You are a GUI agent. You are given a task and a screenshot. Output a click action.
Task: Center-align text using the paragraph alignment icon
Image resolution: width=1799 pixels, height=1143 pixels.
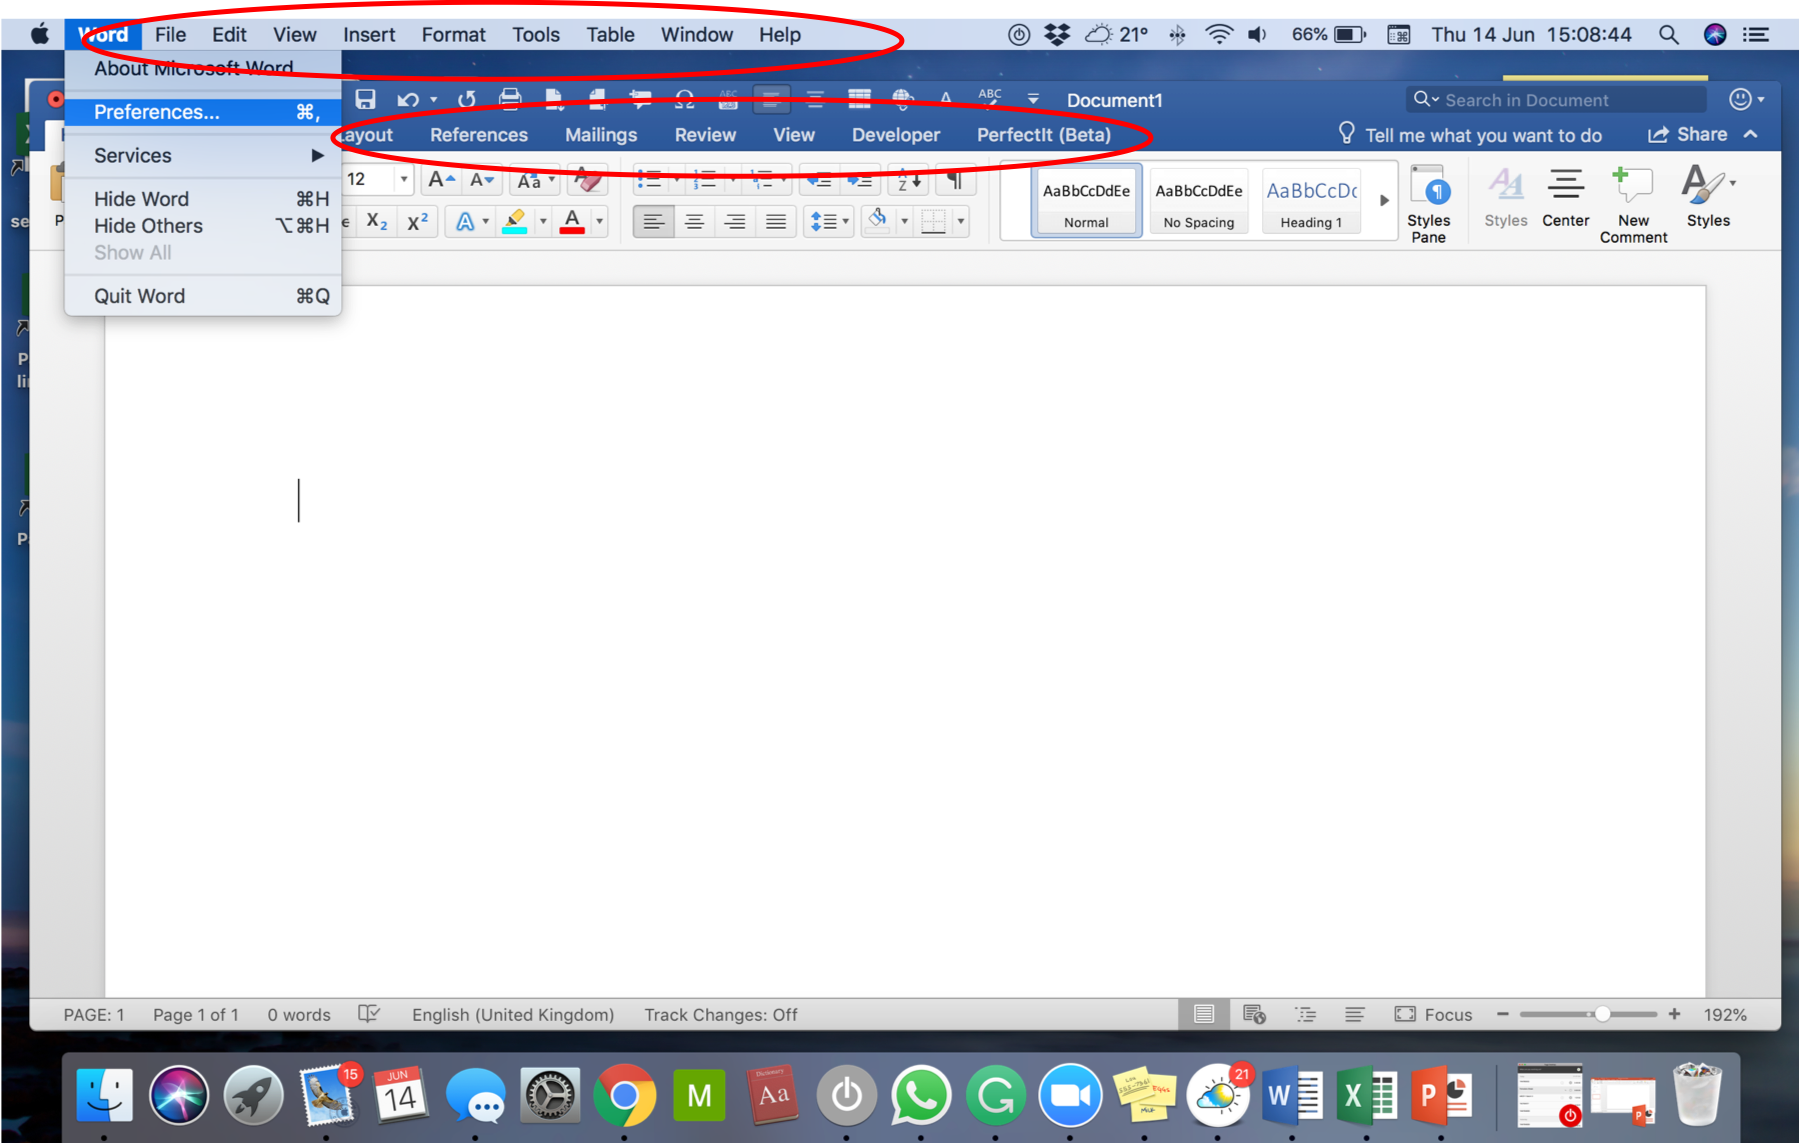[694, 222]
